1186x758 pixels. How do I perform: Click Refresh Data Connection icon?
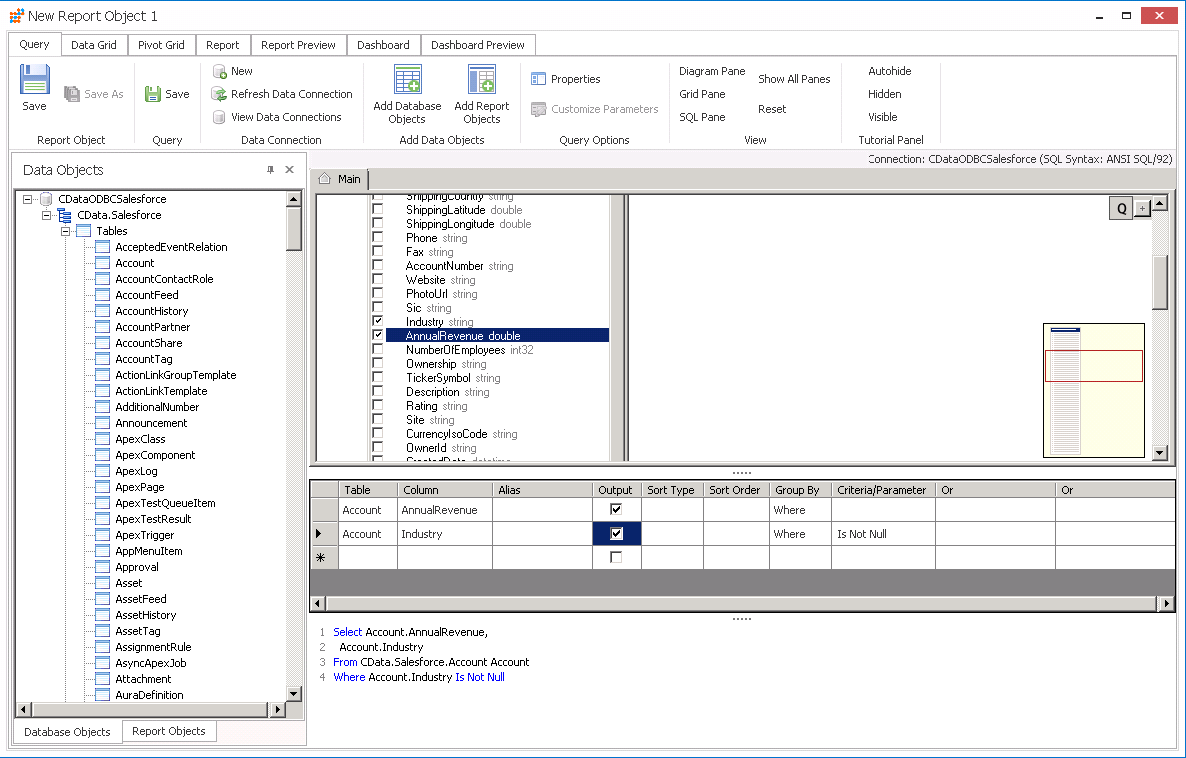(x=219, y=94)
